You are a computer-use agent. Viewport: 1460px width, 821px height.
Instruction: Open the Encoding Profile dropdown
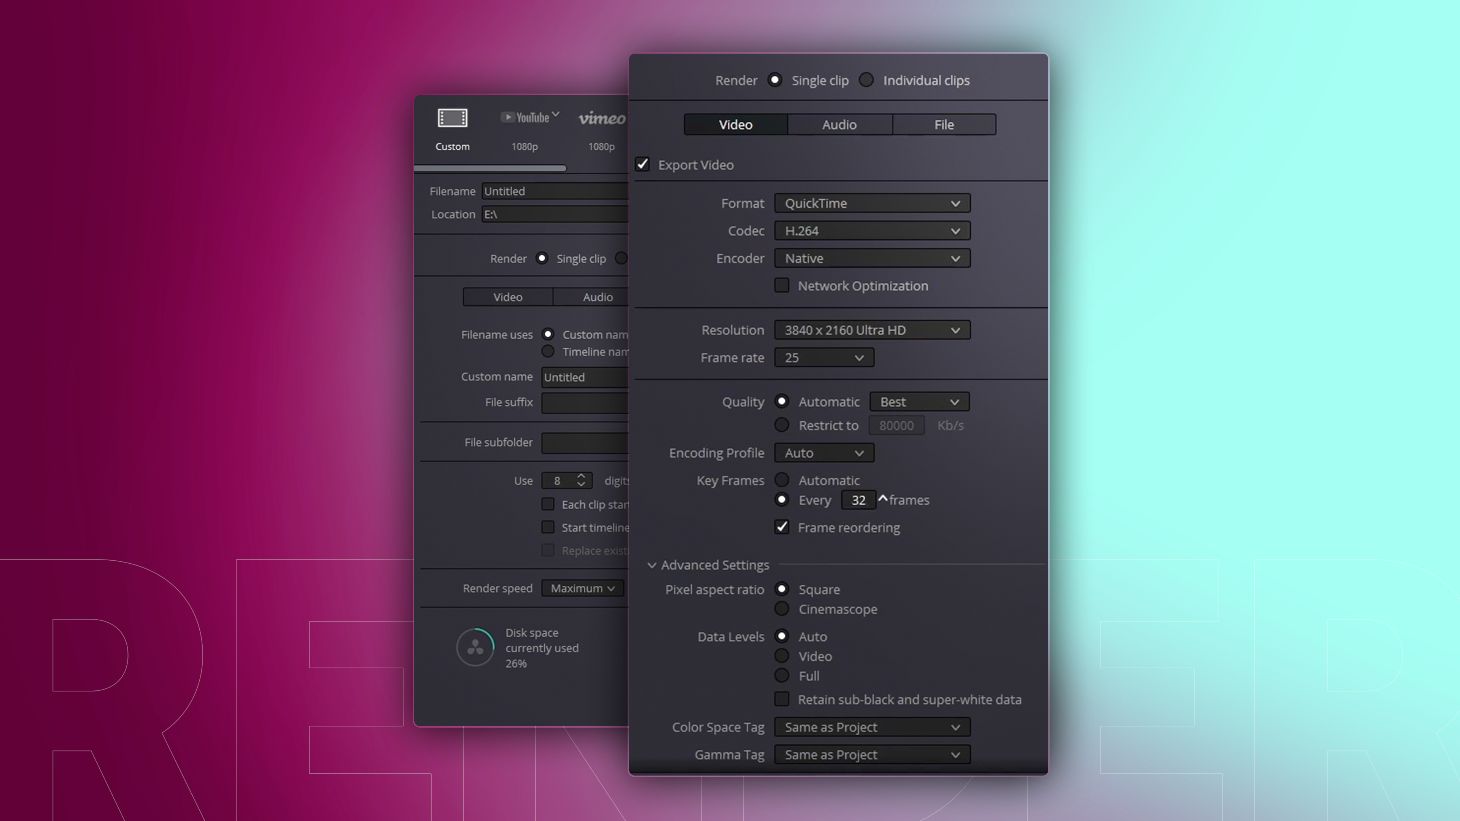tap(824, 453)
